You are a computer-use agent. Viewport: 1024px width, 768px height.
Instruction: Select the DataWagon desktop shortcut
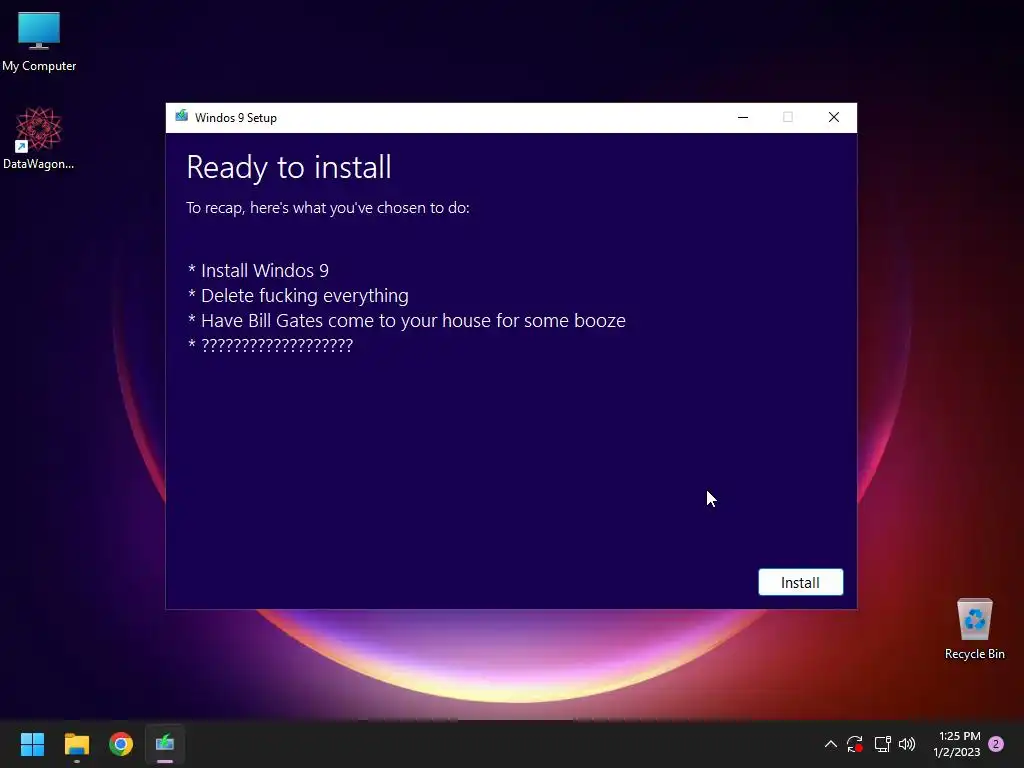pos(39,138)
